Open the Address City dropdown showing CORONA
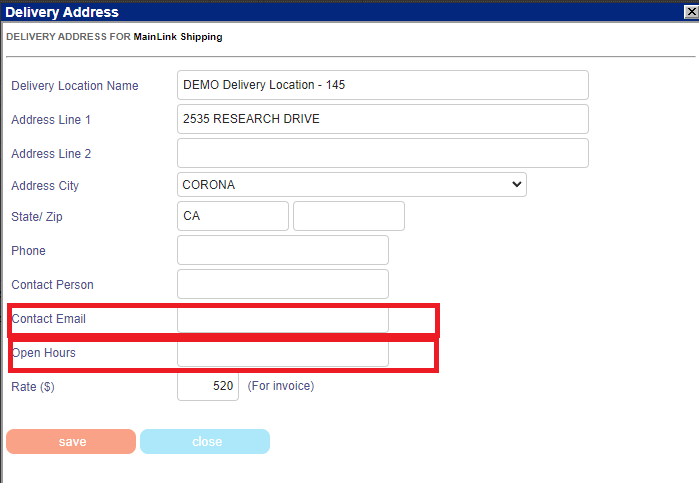 (x=351, y=185)
